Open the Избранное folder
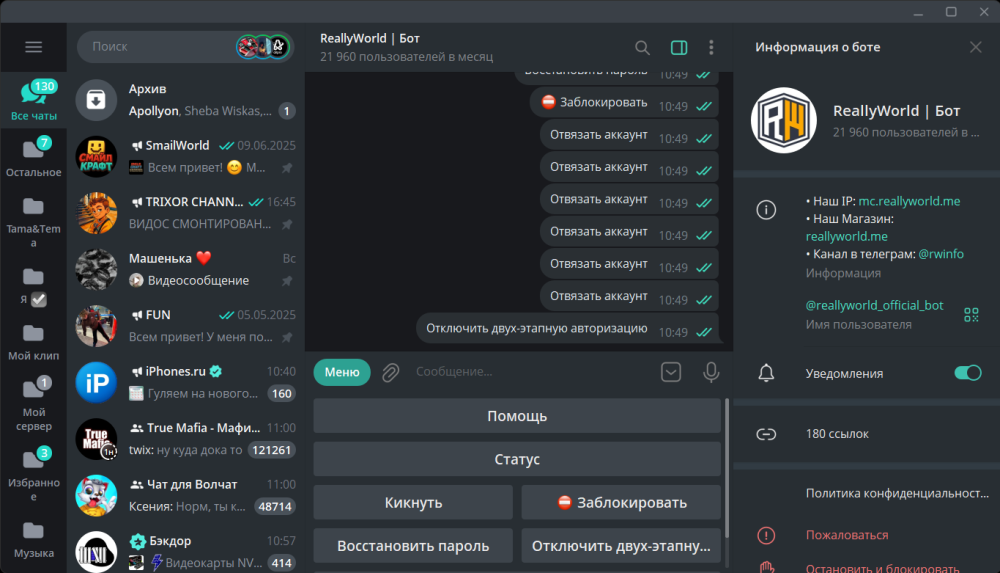The image size is (1000, 573). 34,475
